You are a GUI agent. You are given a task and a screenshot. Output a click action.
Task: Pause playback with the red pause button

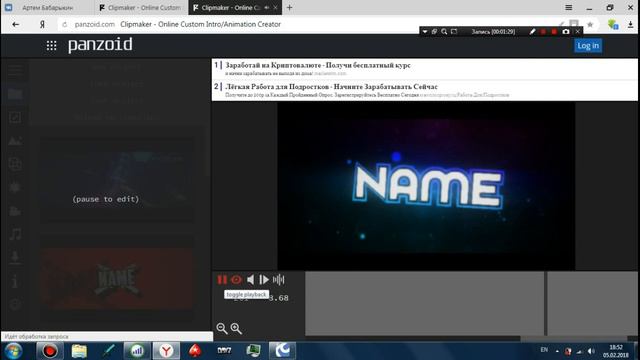[222, 280]
